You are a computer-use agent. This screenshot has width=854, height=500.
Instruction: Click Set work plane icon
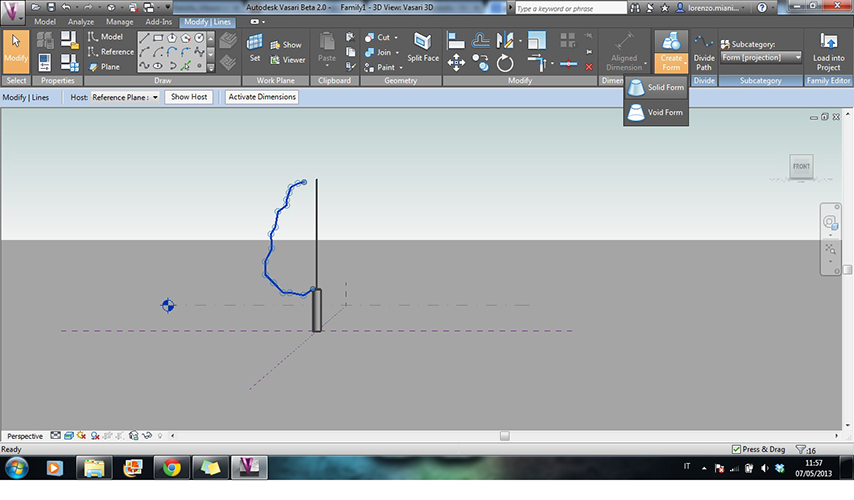254,48
